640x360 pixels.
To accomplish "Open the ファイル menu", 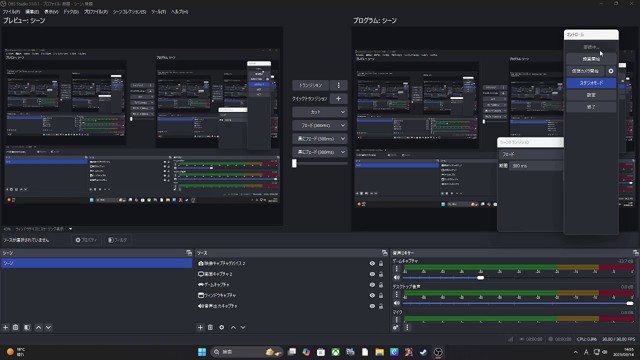I will point(11,12).
